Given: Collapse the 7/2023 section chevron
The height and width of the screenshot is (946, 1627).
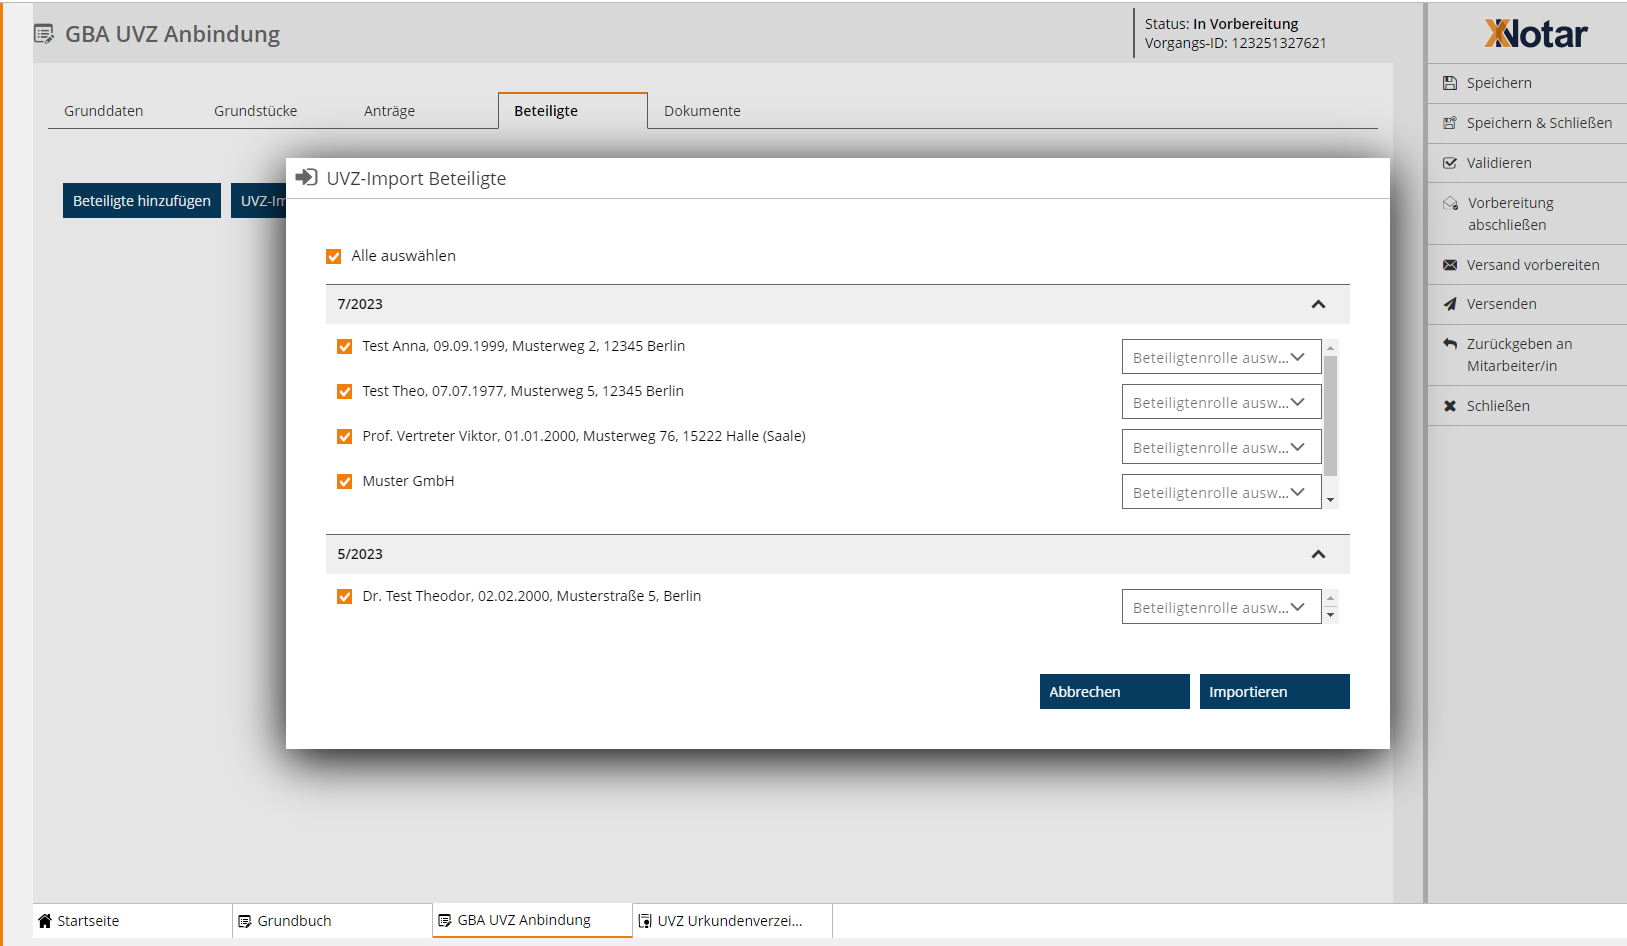Looking at the screenshot, I should [x=1318, y=304].
